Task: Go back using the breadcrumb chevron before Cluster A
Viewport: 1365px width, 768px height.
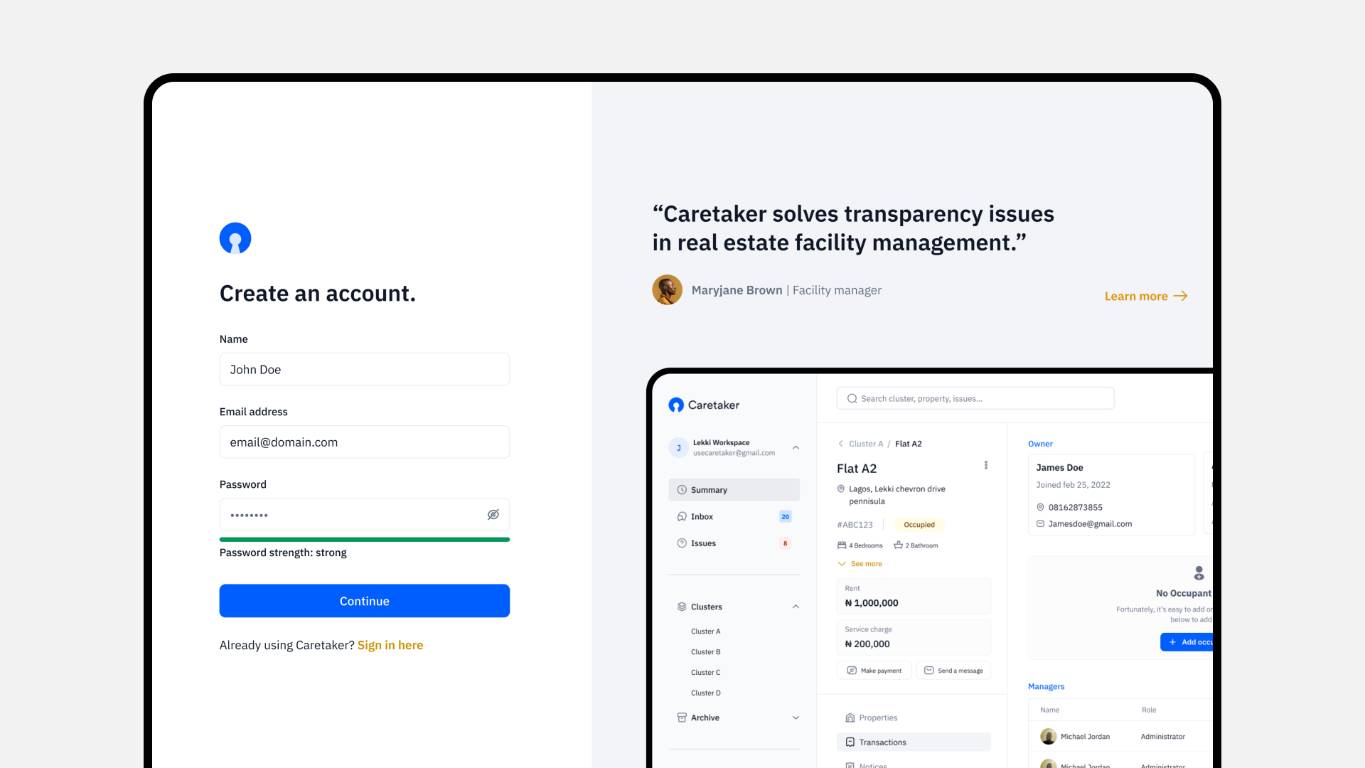Action: 841,444
